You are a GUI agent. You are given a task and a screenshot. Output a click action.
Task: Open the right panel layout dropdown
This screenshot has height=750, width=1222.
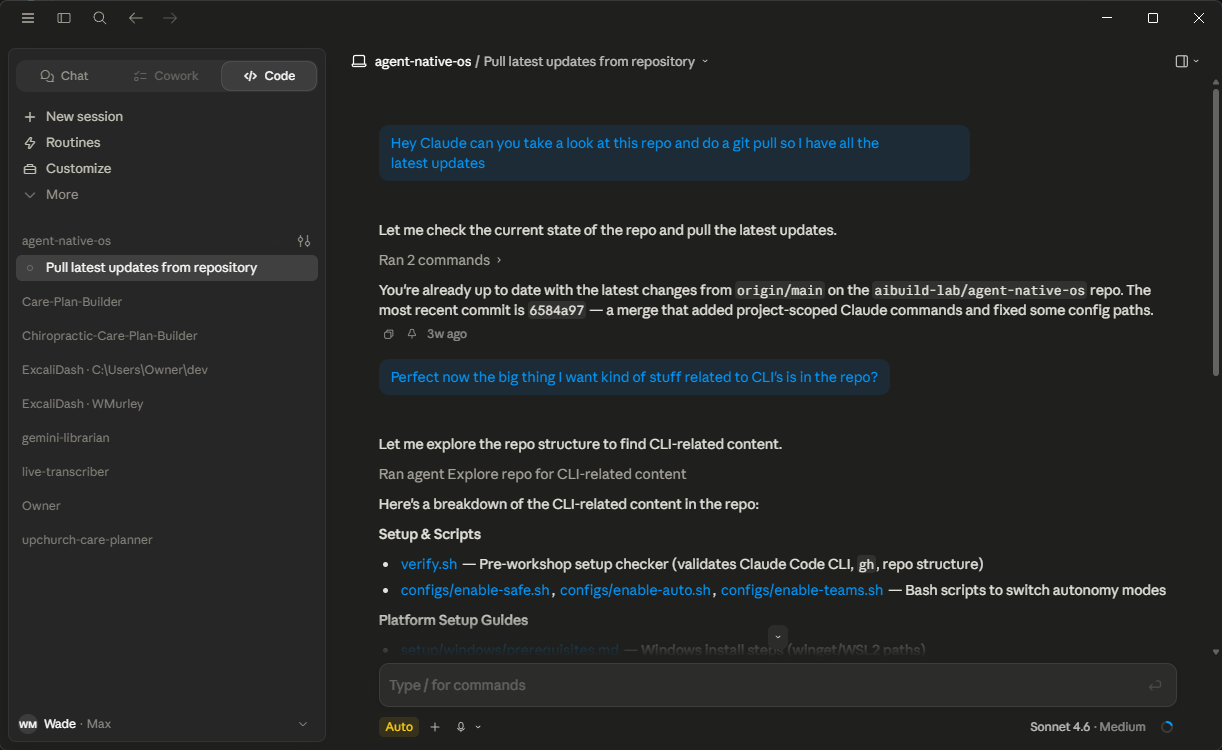(1187, 61)
